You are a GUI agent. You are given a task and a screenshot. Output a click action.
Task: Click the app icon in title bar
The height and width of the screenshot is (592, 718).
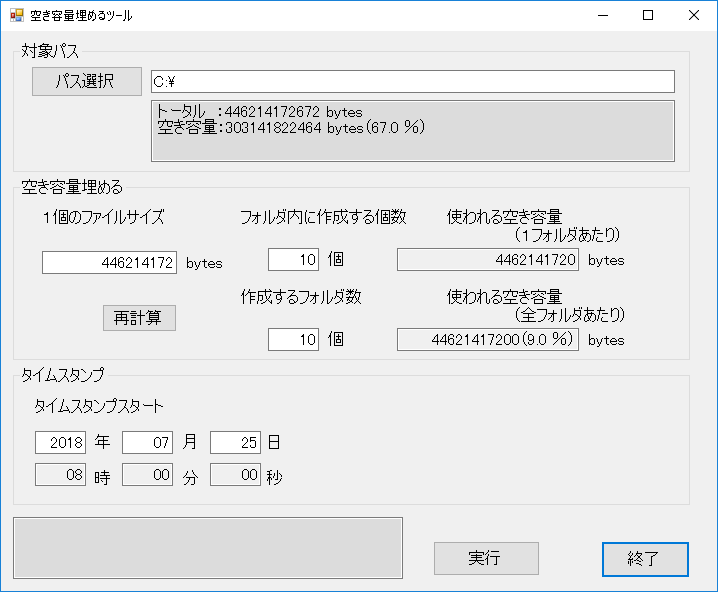point(16,16)
